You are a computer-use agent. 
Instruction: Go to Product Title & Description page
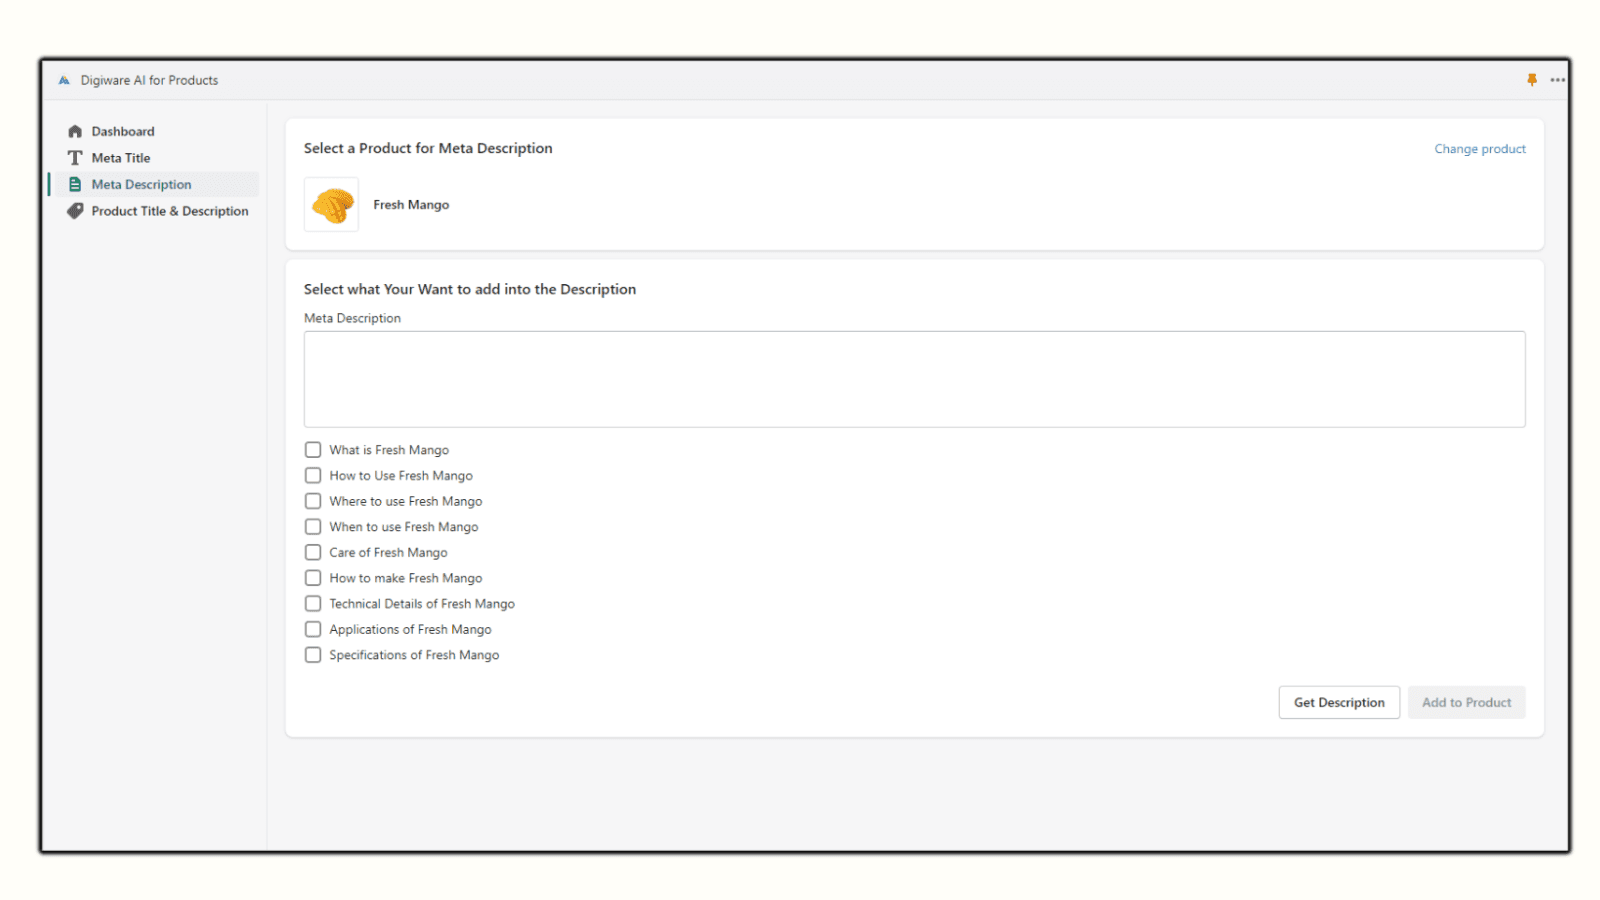(x=169, y=211)
